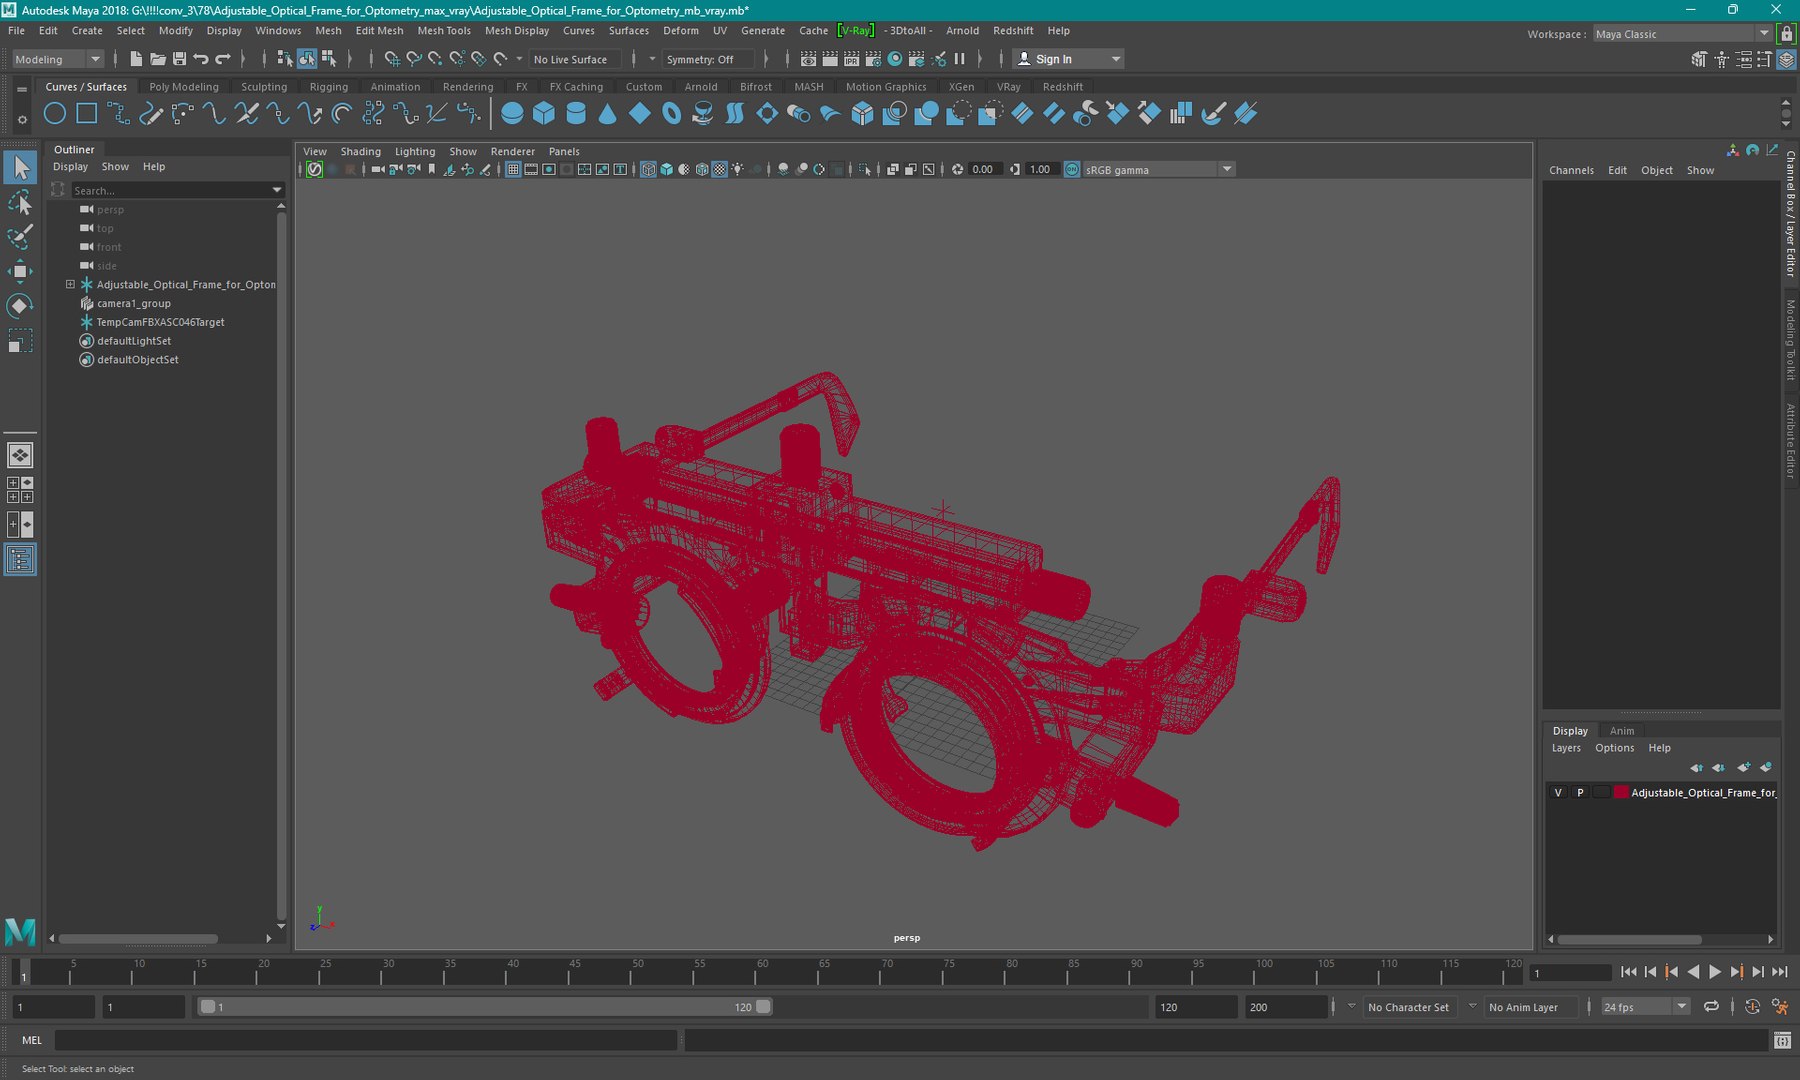Click the red layer color swatch
The height and width of the screenshot is (1080, 1800).
[x=1620, y=792]
